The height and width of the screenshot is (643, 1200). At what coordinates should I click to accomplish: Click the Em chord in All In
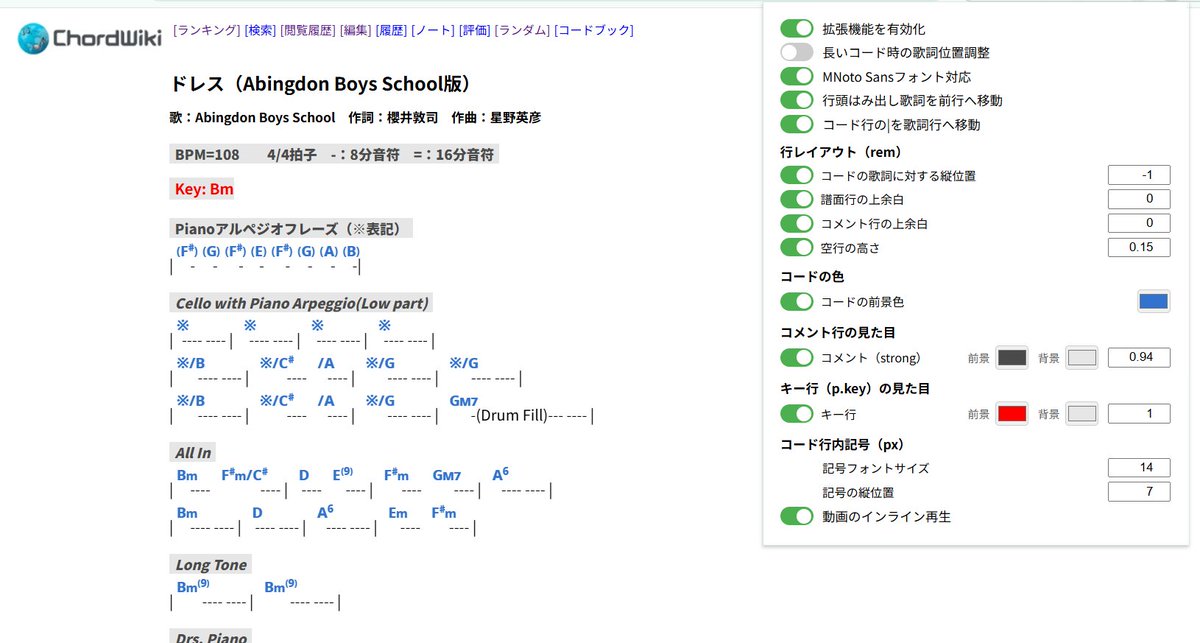tap(398, 513)
